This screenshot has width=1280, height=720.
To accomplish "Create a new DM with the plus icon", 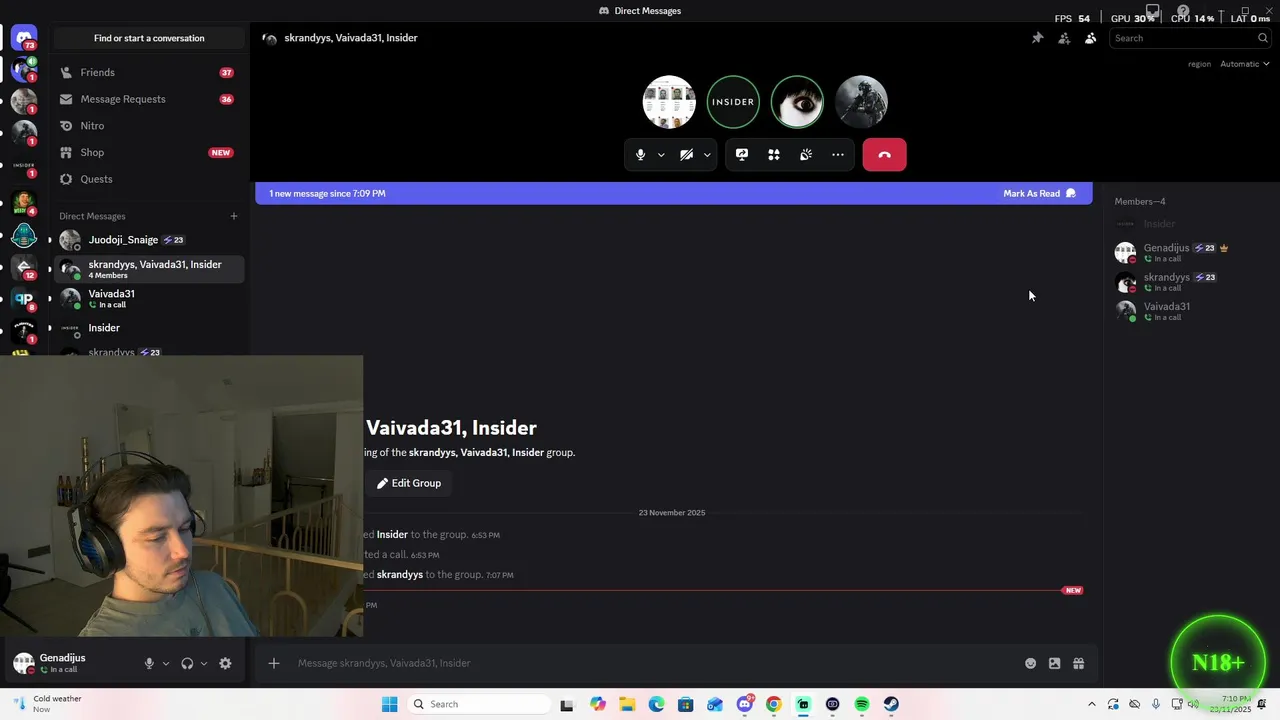I will [x=234, y=216].
